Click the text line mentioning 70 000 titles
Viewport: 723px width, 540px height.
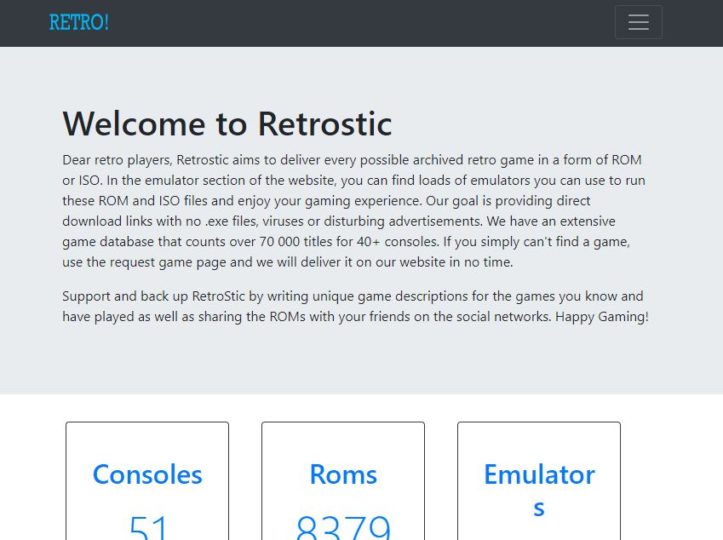345,242
